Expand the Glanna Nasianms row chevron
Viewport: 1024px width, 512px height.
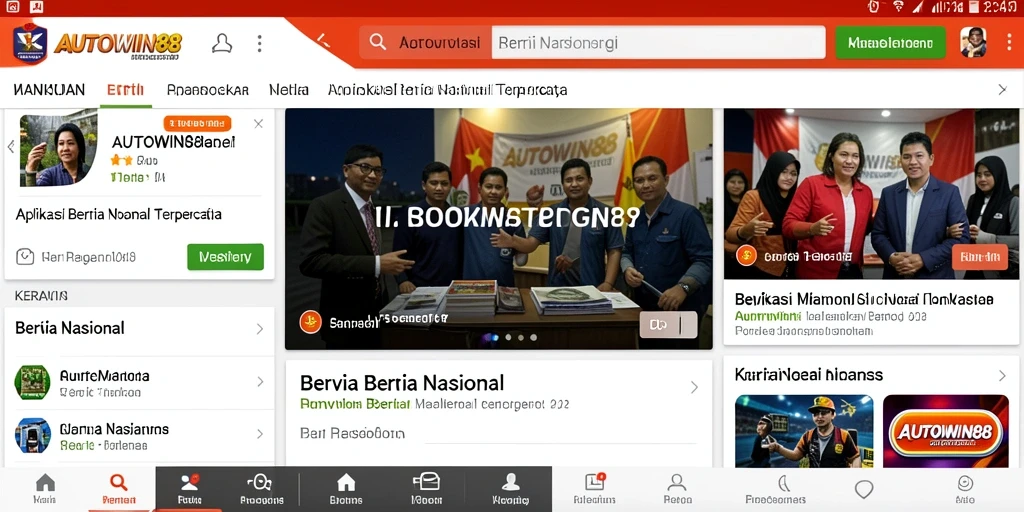(x=259, y=434)
